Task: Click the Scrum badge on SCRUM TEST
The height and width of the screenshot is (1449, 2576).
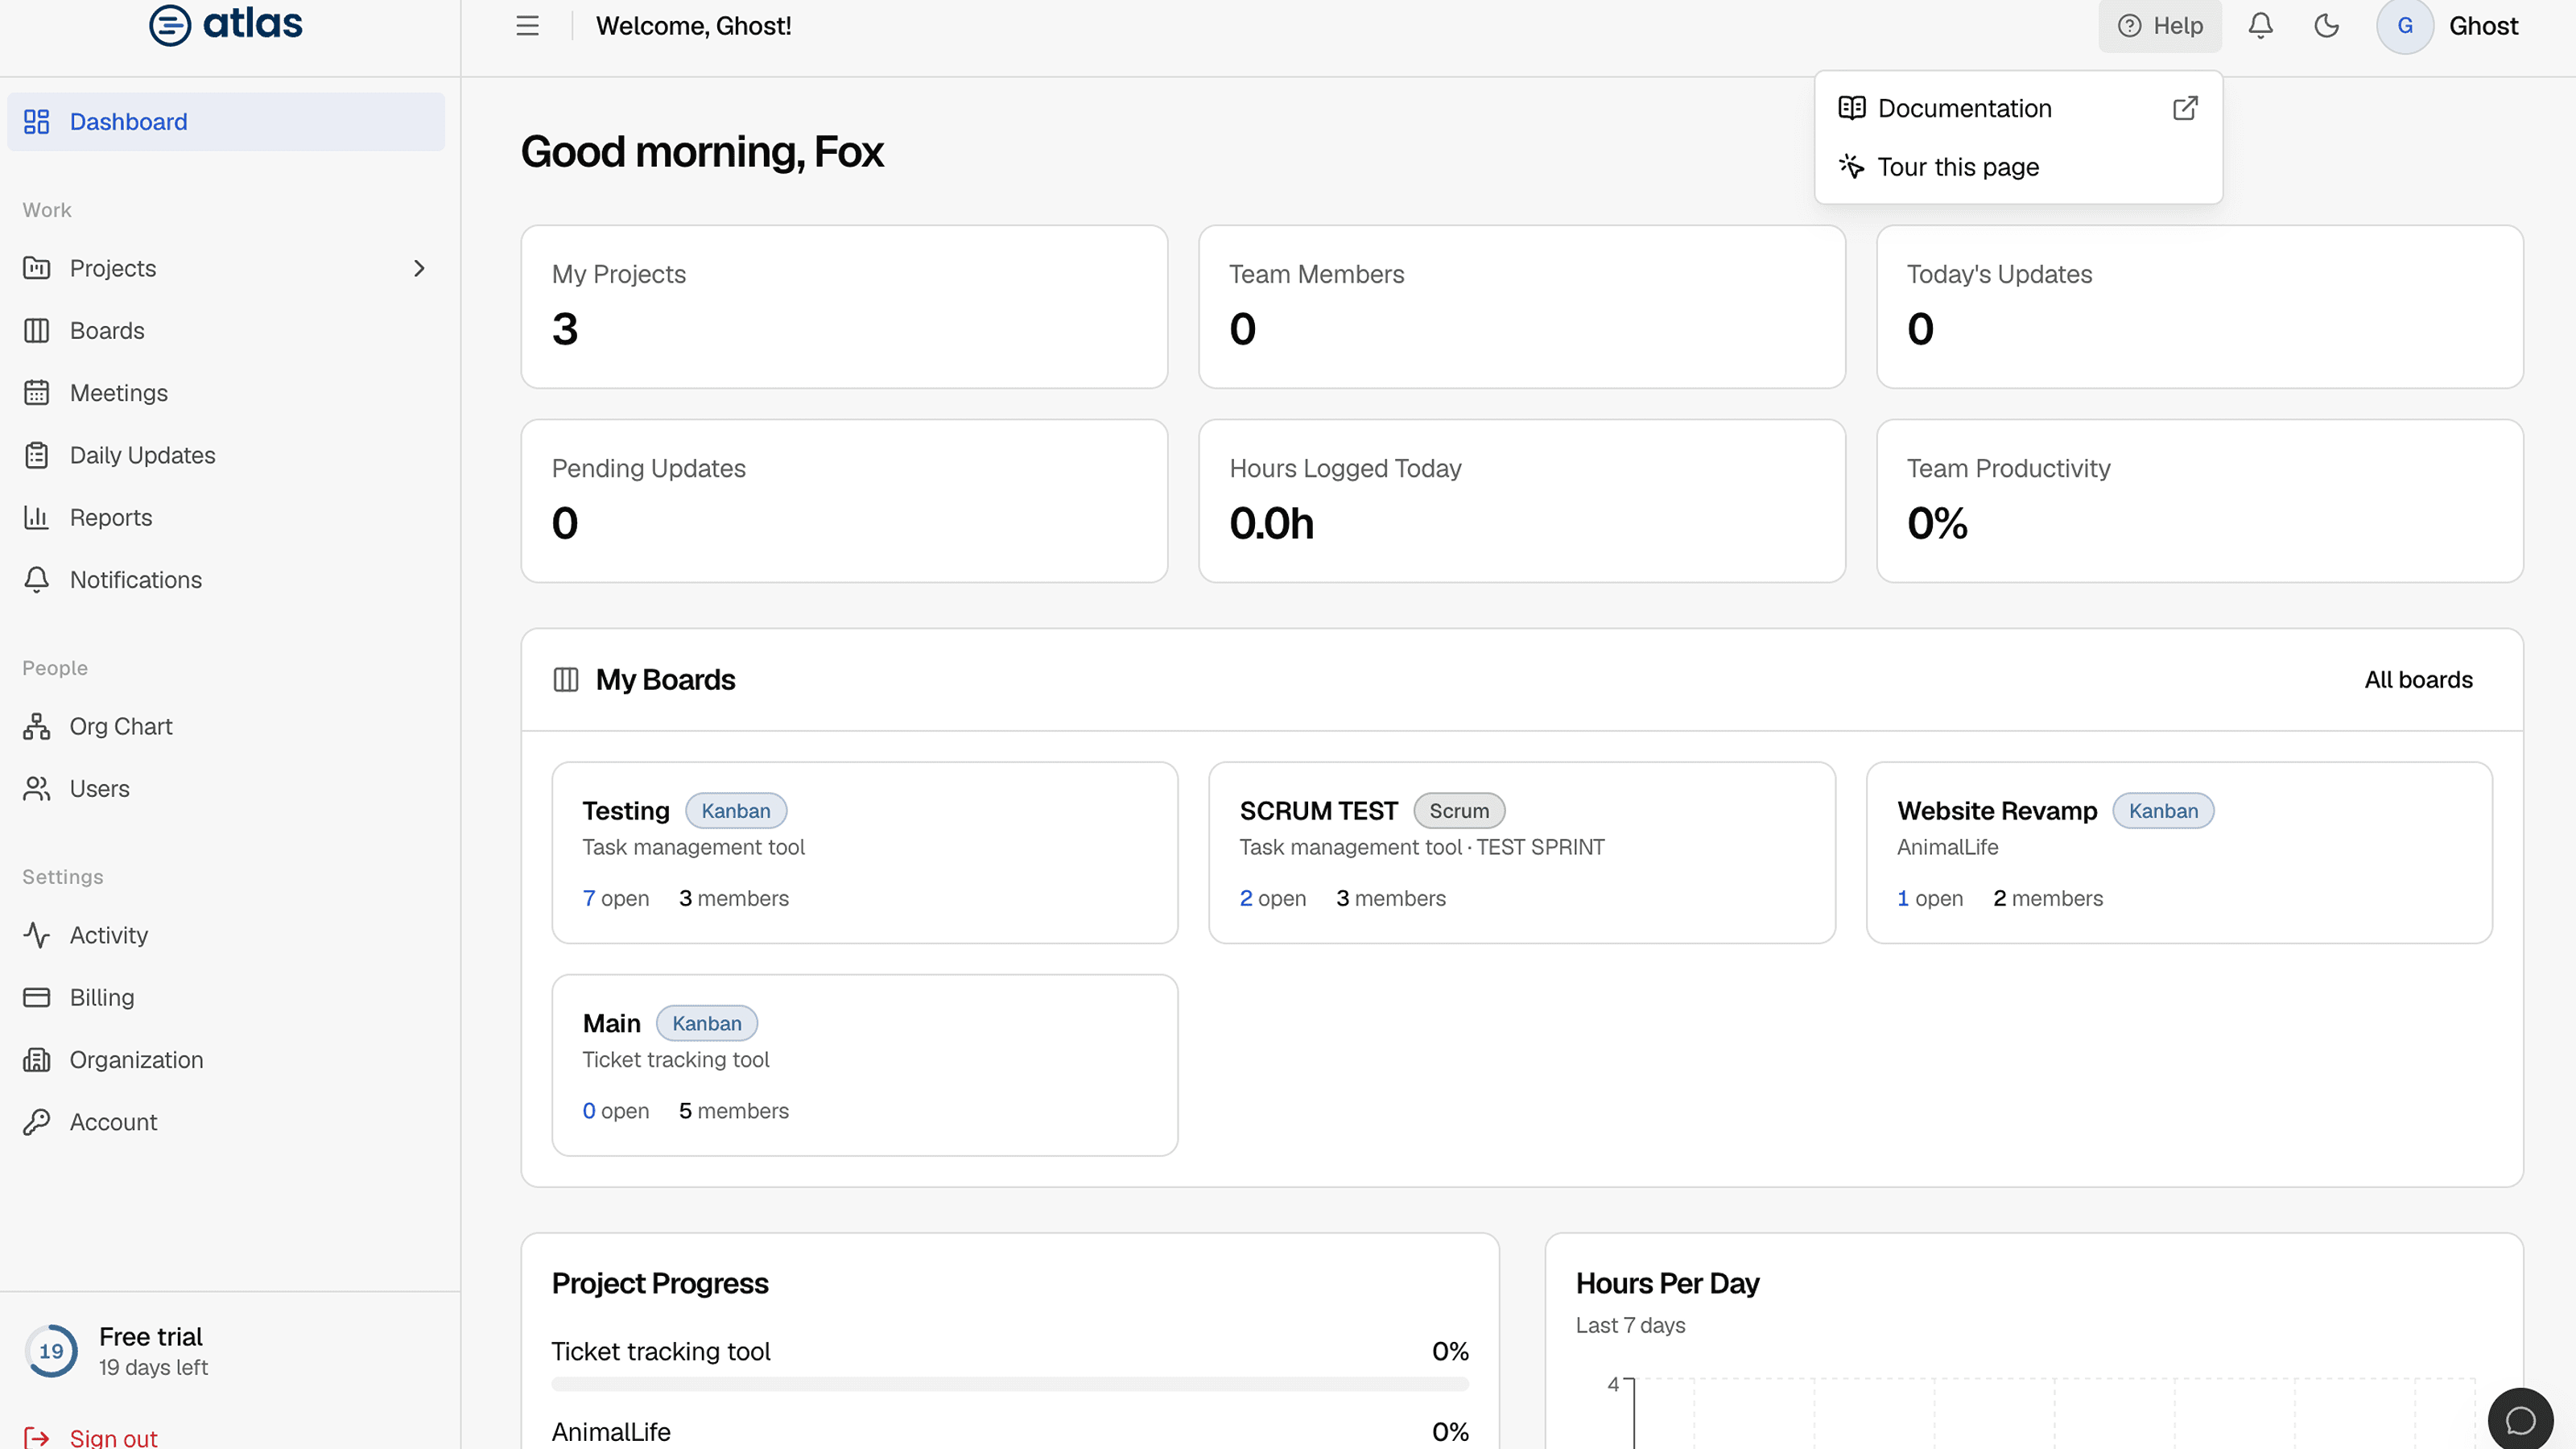Action: click(1459, 811)
